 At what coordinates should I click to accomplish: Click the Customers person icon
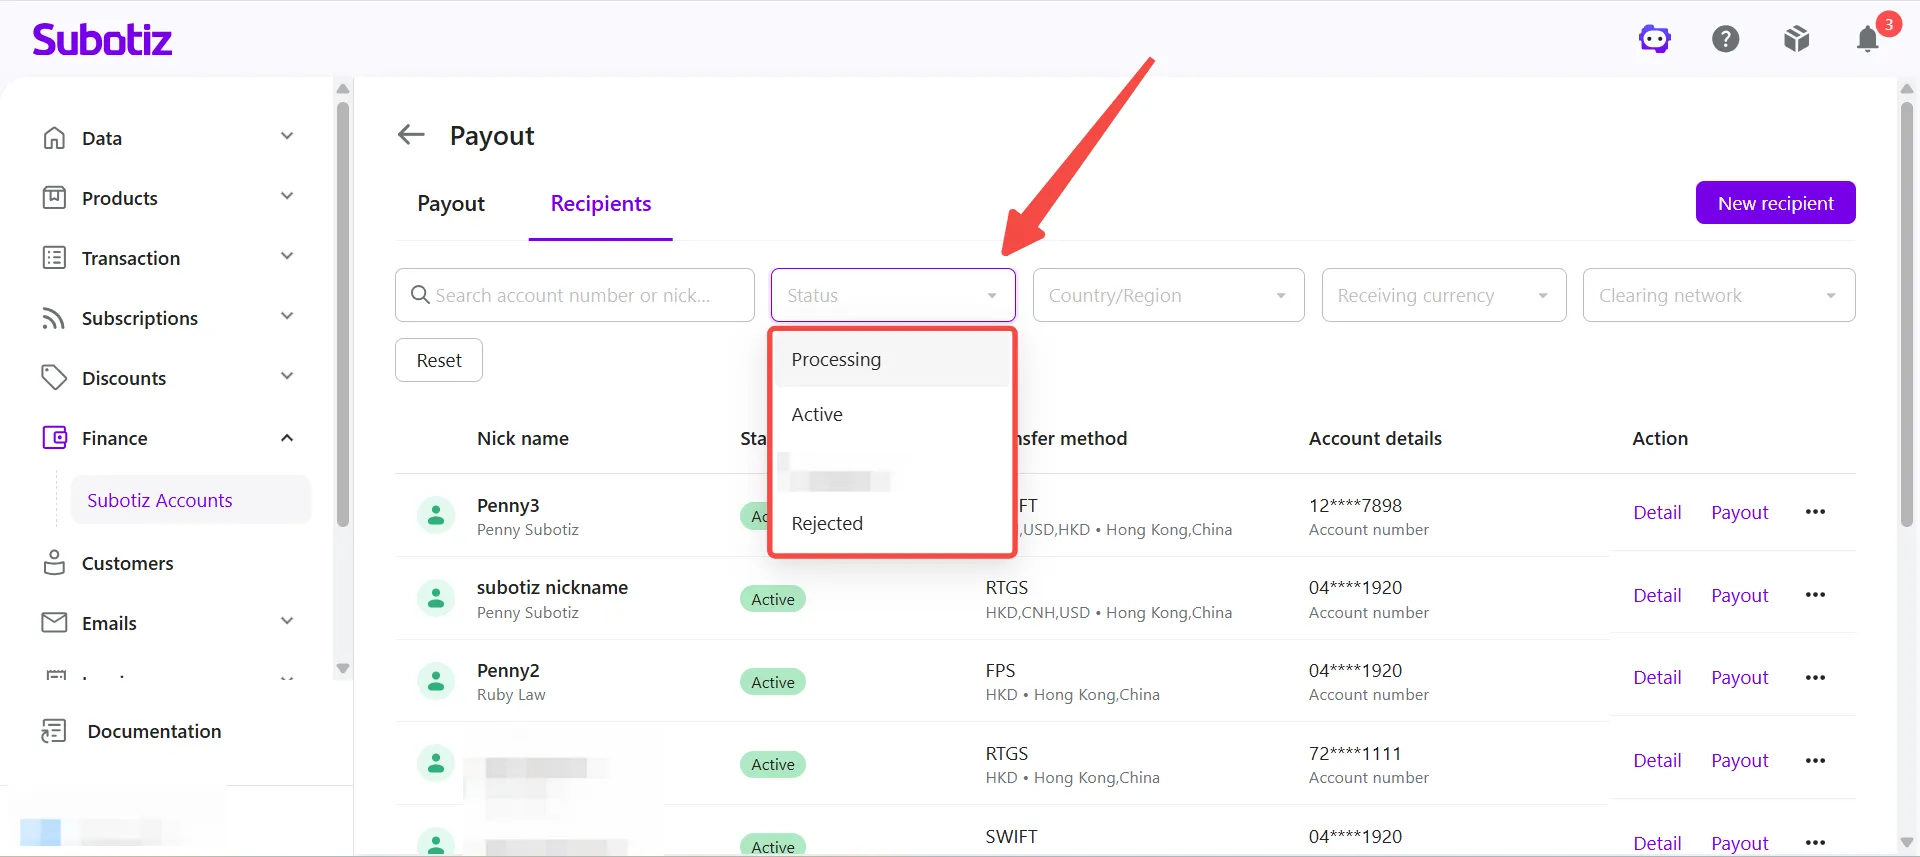54,563
